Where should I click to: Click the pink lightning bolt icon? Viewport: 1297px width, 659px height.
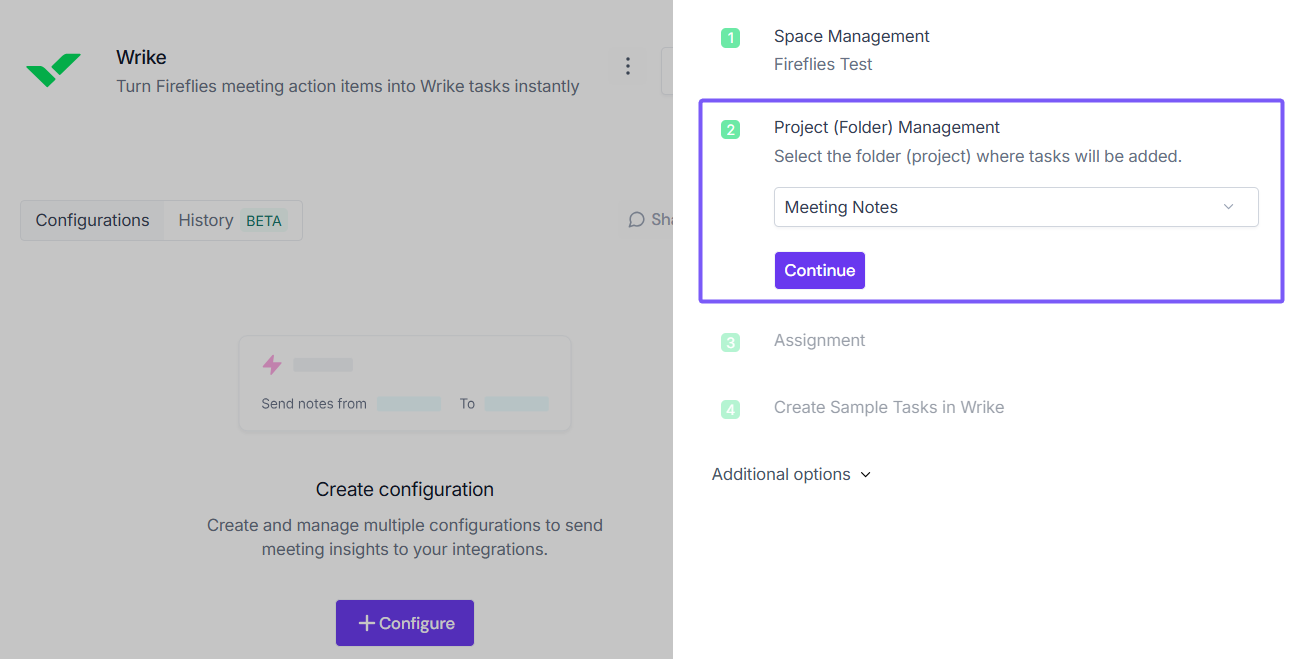coord(272,365)
